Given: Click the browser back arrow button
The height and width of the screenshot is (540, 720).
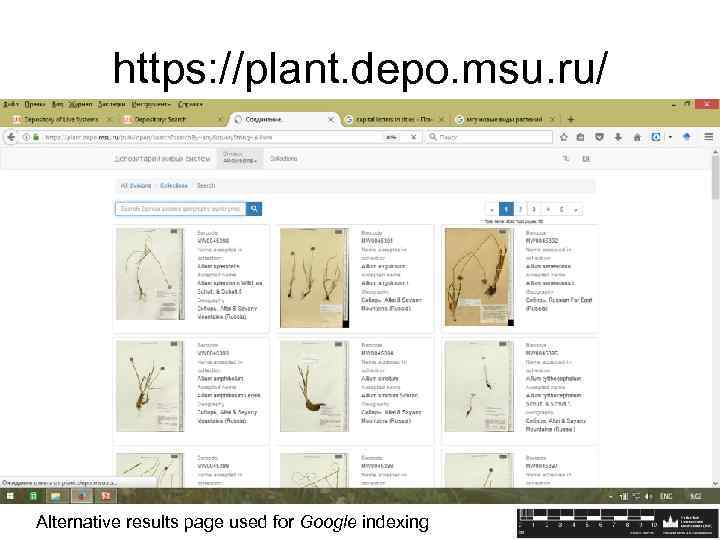Looking at the screenshot, I should (x=11, y=137).
